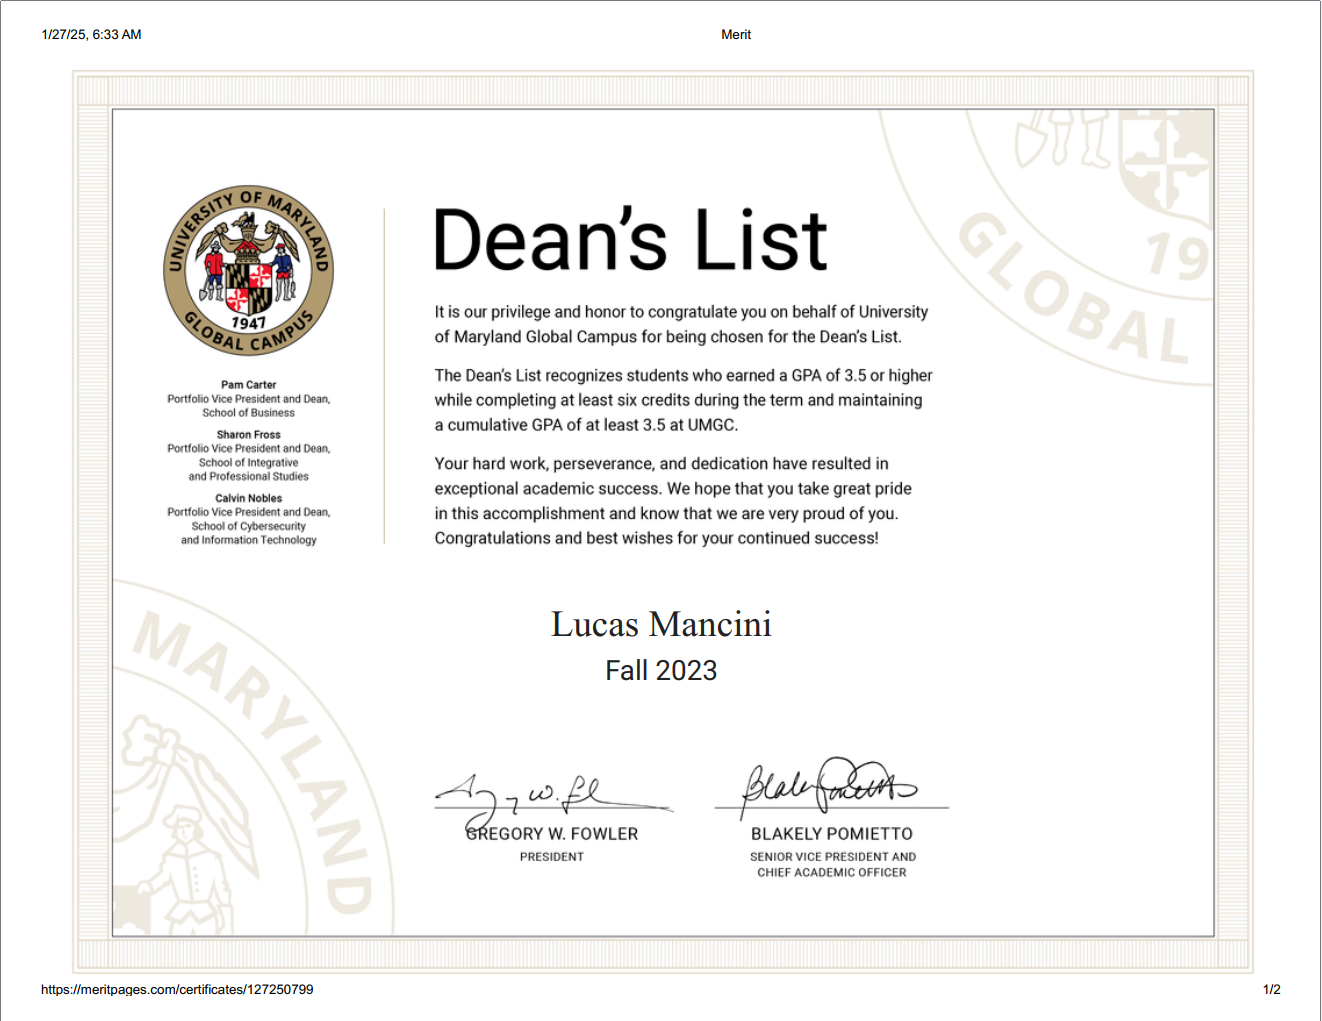Click the page number '1/2'
Viewport: 1322px width, 1021px height.
pos(1272,990)
